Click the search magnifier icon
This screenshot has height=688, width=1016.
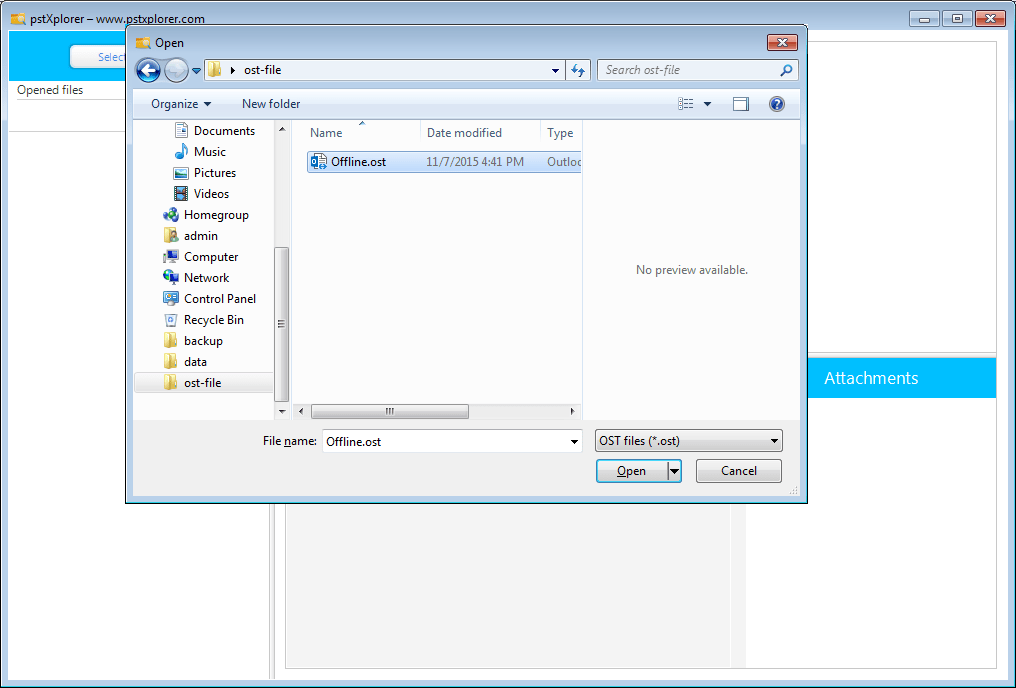[x=786, y=70]
